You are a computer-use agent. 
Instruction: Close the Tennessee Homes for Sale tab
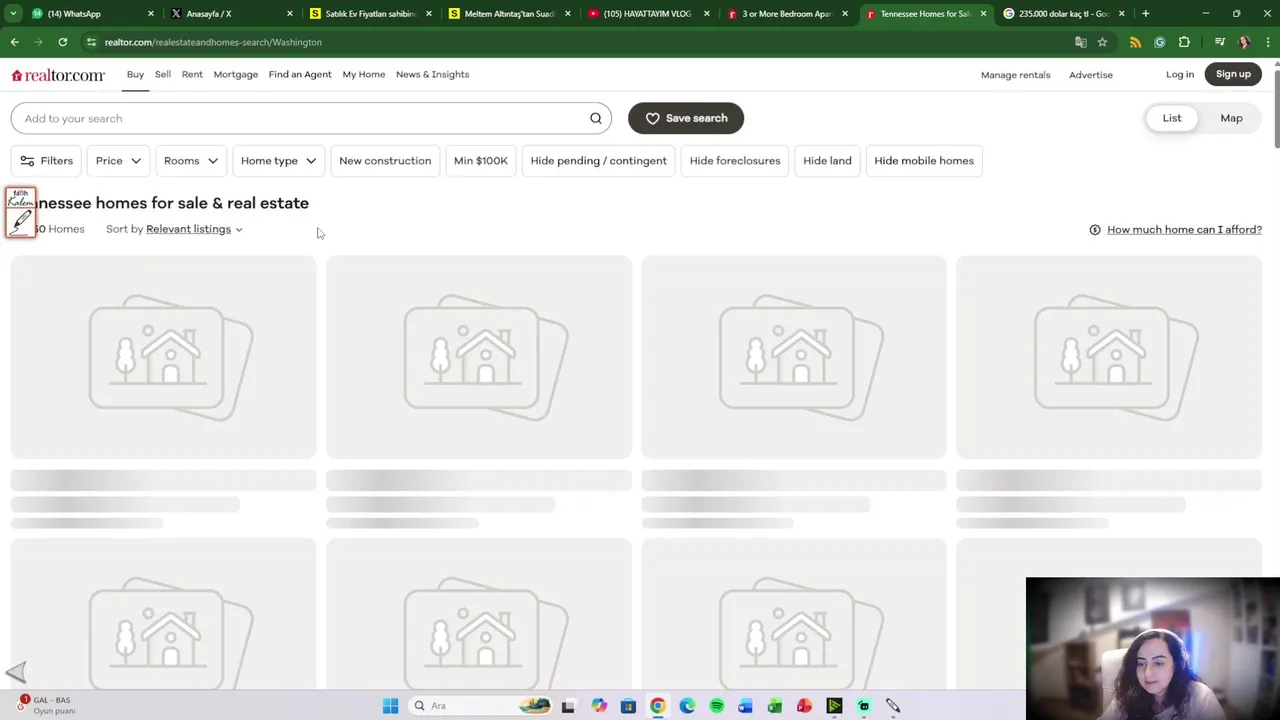(983, 14)
